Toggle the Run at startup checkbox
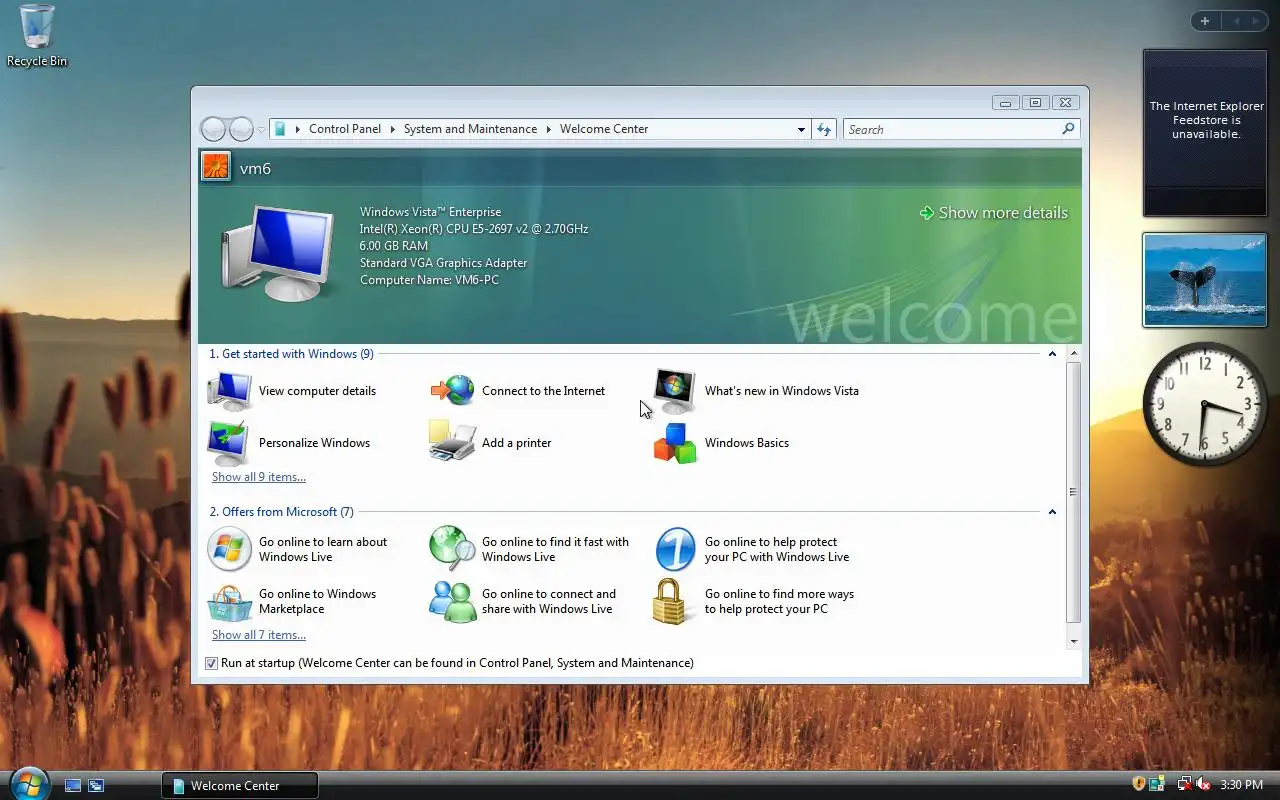 click(211, 663)
